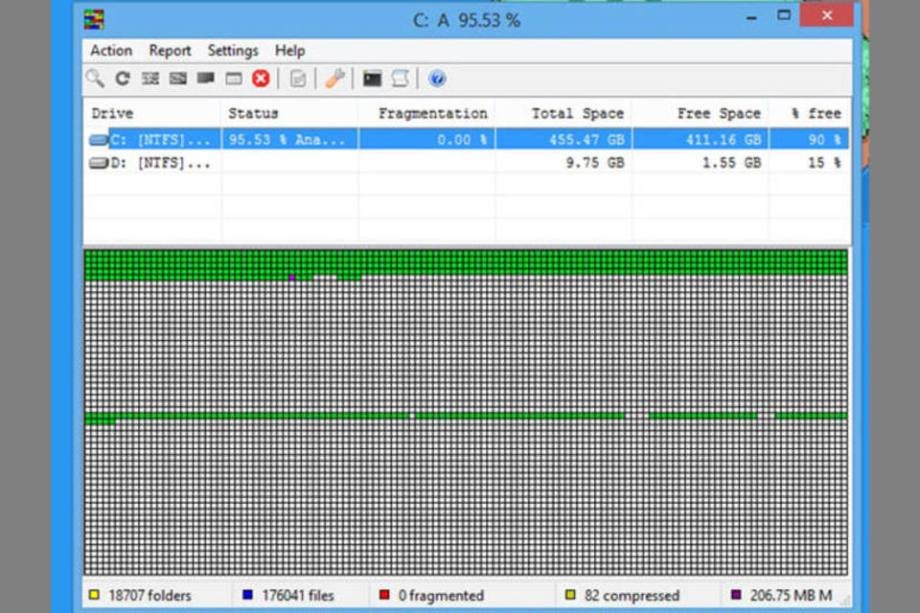The width and height of the screenshot is (920, 613).
Task: Click the Free Space column header
Action: (x=717, y=113)
